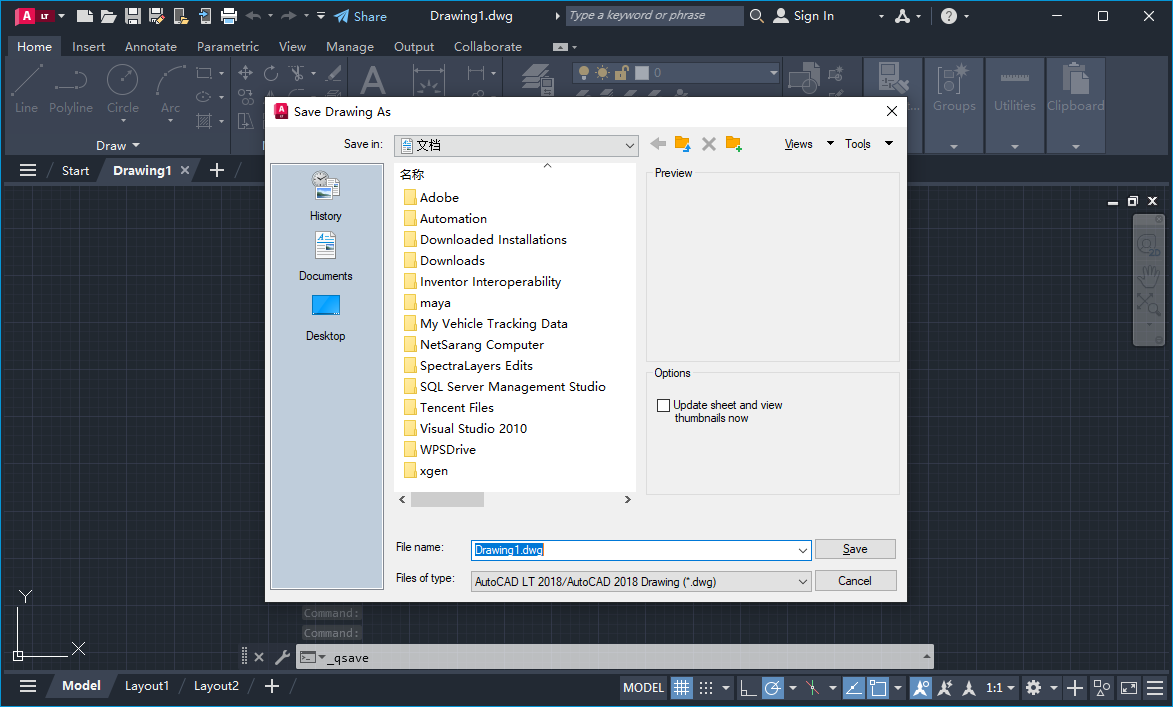This screenshot has height=707, width=1173.
Task: Switch to the Insert ribbon tab
Action: [88, 46]
